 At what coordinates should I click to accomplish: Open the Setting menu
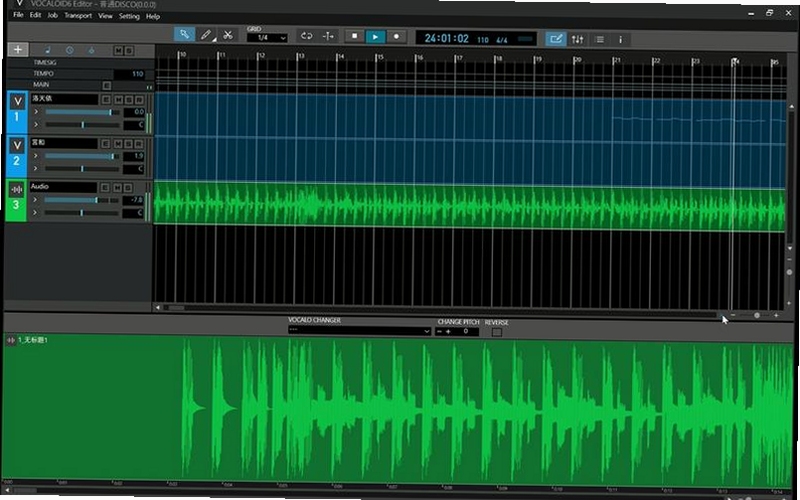click(129, 16)
